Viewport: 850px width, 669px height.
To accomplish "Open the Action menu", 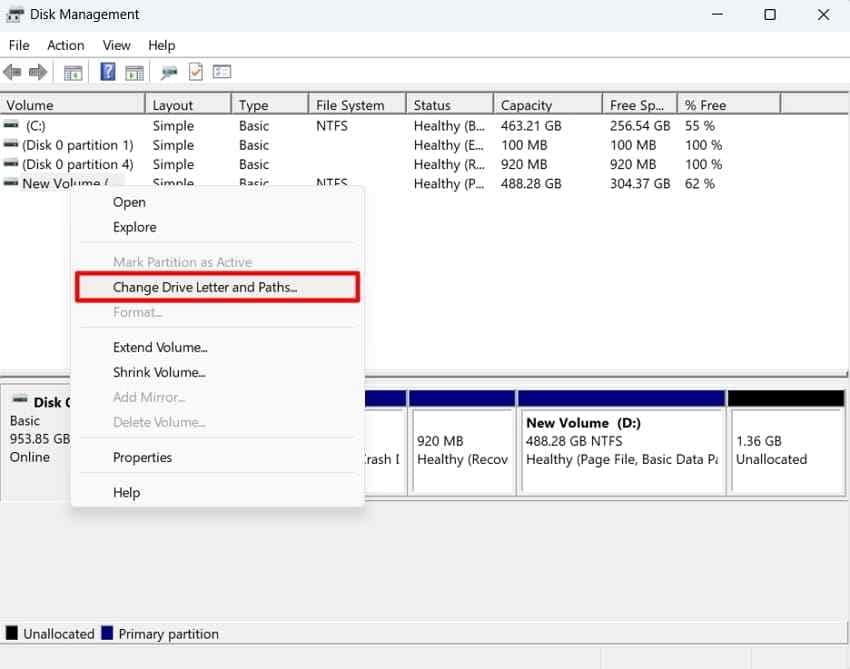I will pos(66,46).
